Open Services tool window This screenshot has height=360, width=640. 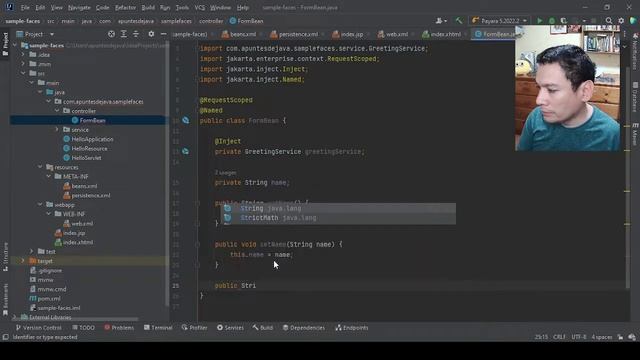230,328
